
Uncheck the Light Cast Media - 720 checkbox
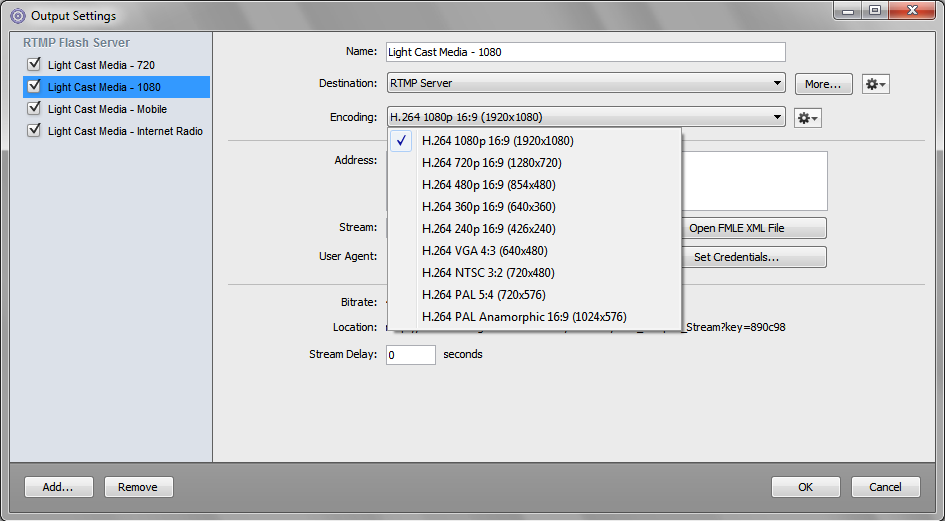pyautogui.click(x=34, y=65)
